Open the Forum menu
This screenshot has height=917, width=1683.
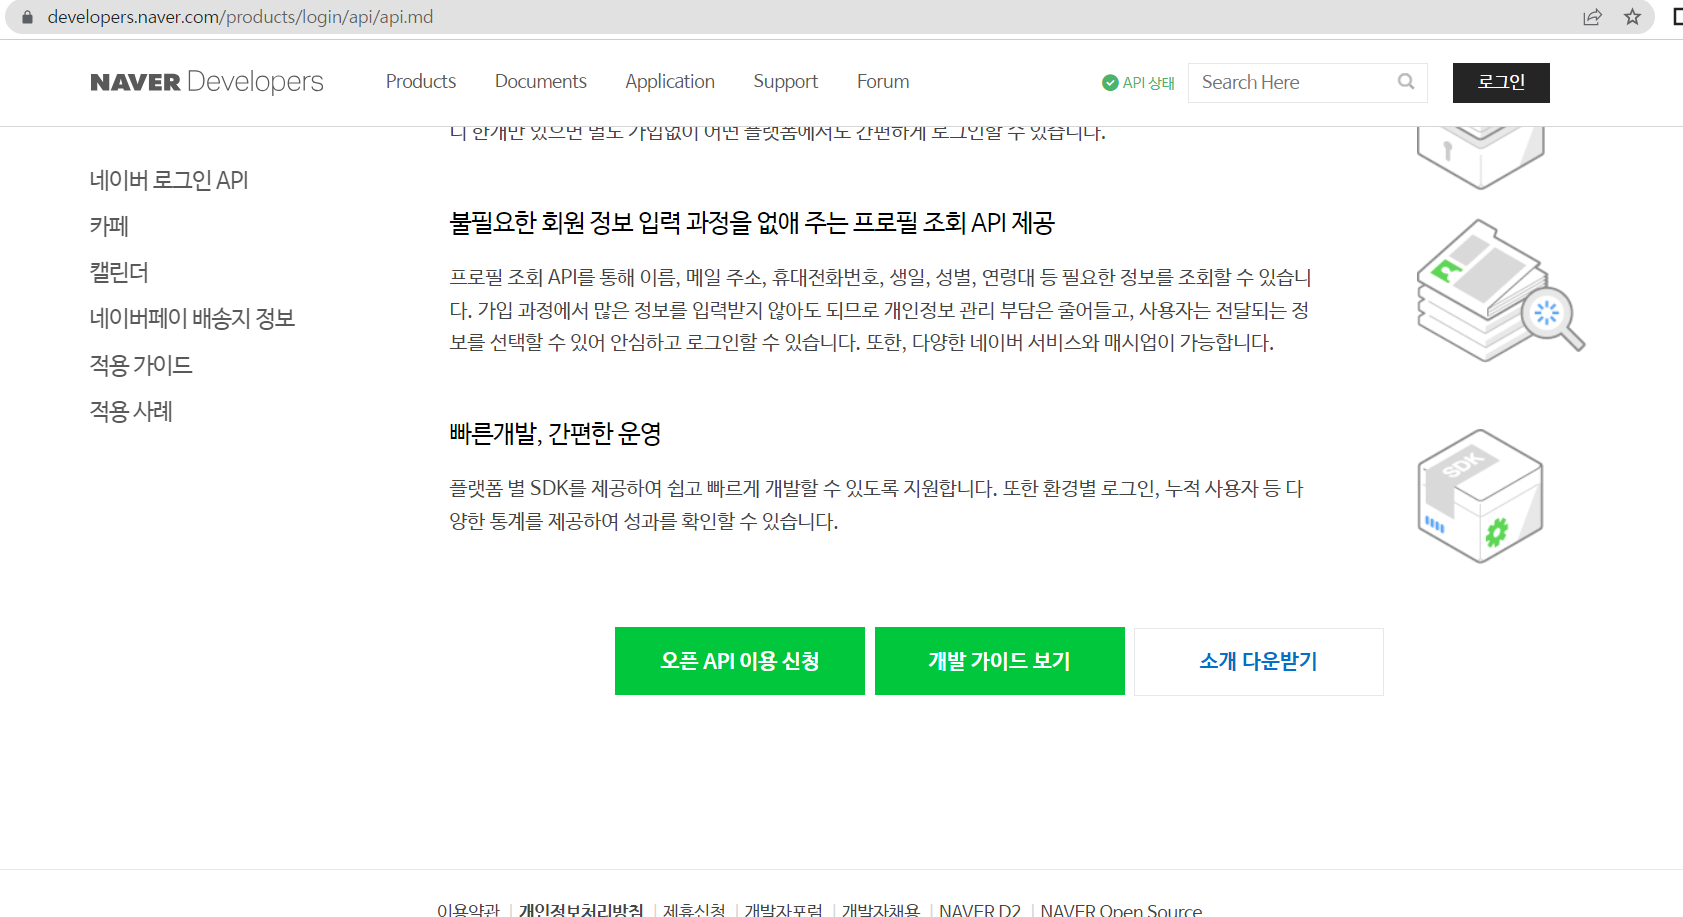[883, 82]
